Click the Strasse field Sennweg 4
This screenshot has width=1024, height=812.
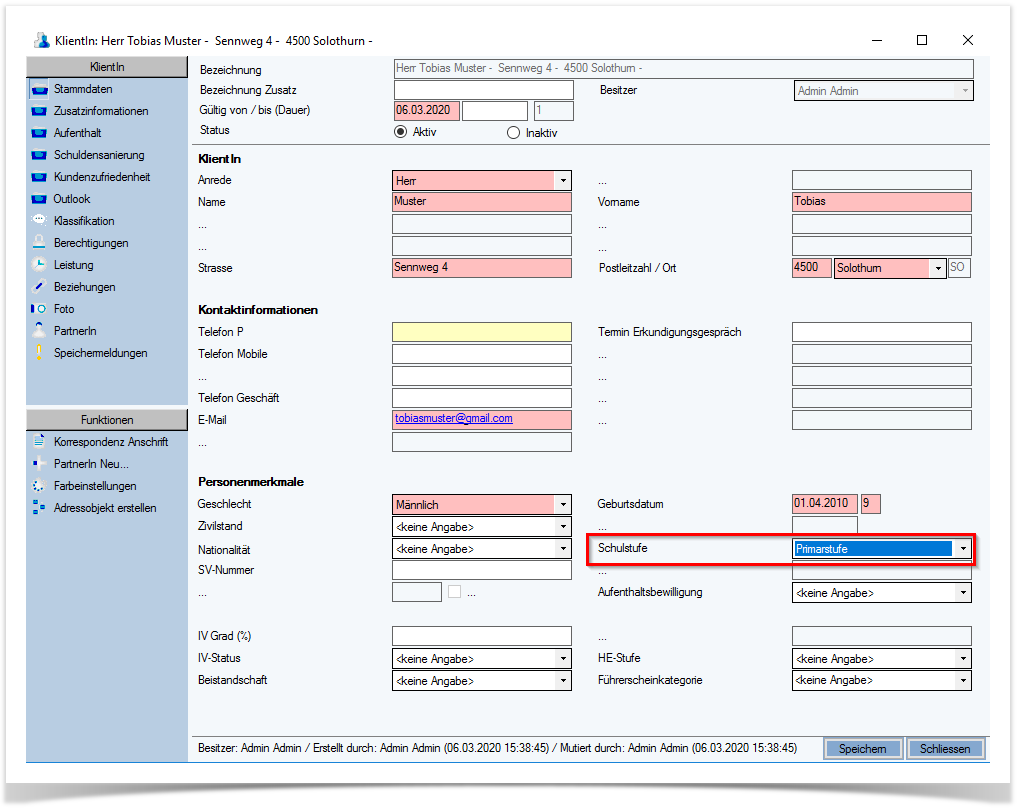(x=481, y=268)
